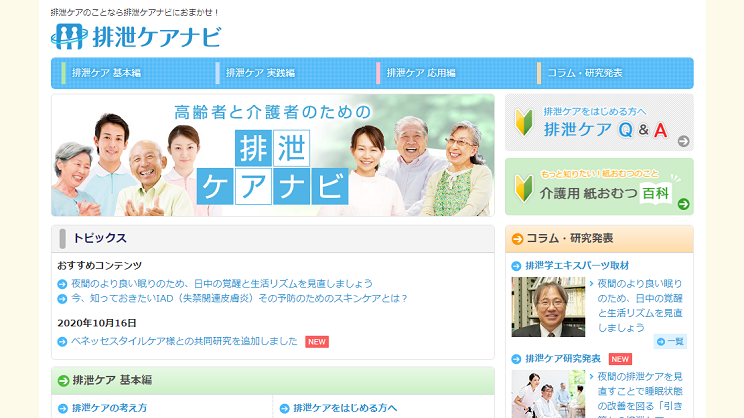Click tagline 排泄ケアのことなら text at top
The height and width of the screenshot is (418, 744).
[x=135, y=13]
